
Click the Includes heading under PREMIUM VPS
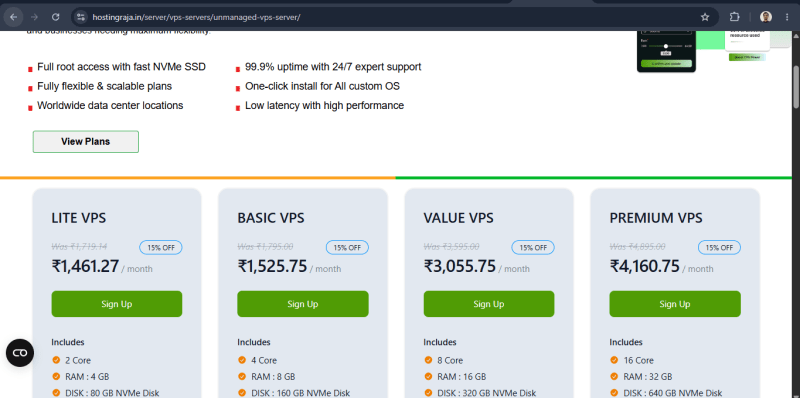click(x=626, y=342)
